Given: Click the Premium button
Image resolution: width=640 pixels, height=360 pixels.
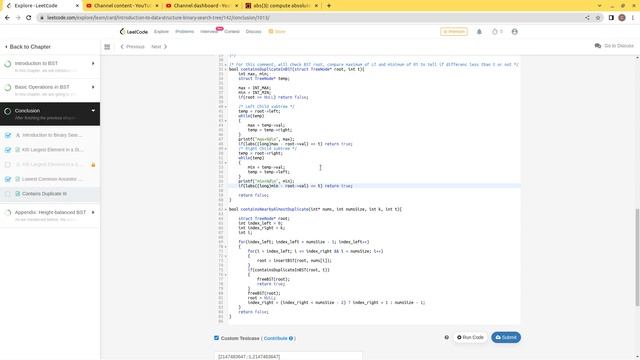Looking at the screenshot, I should 454,31.
